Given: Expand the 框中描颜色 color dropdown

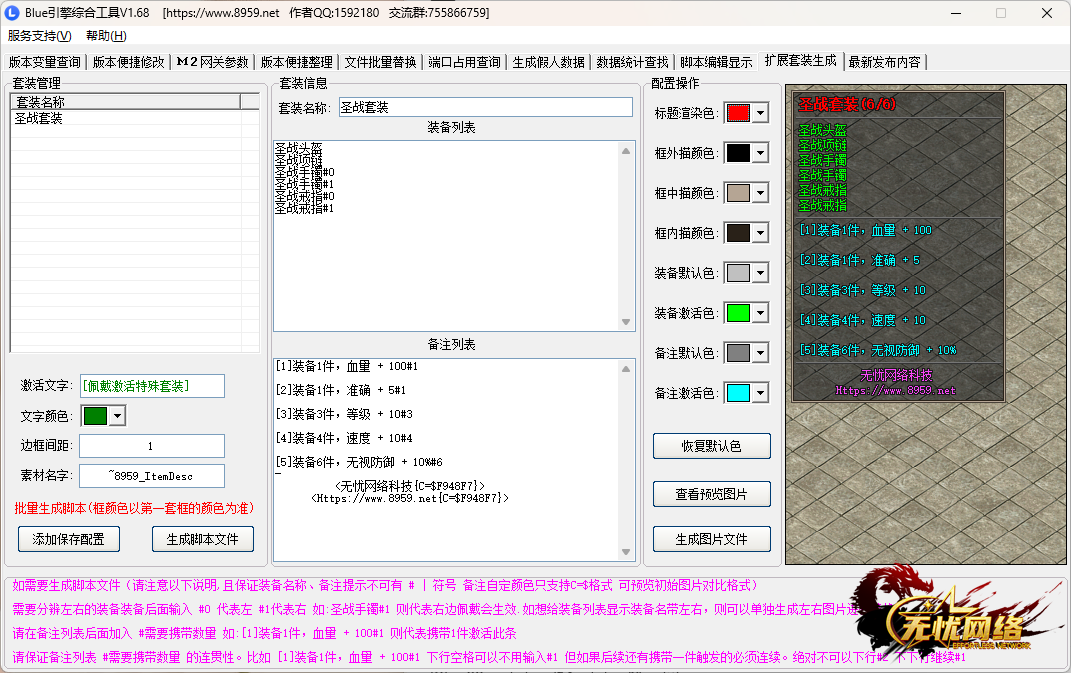Looking at the screenshot, I should pos(760,193).
